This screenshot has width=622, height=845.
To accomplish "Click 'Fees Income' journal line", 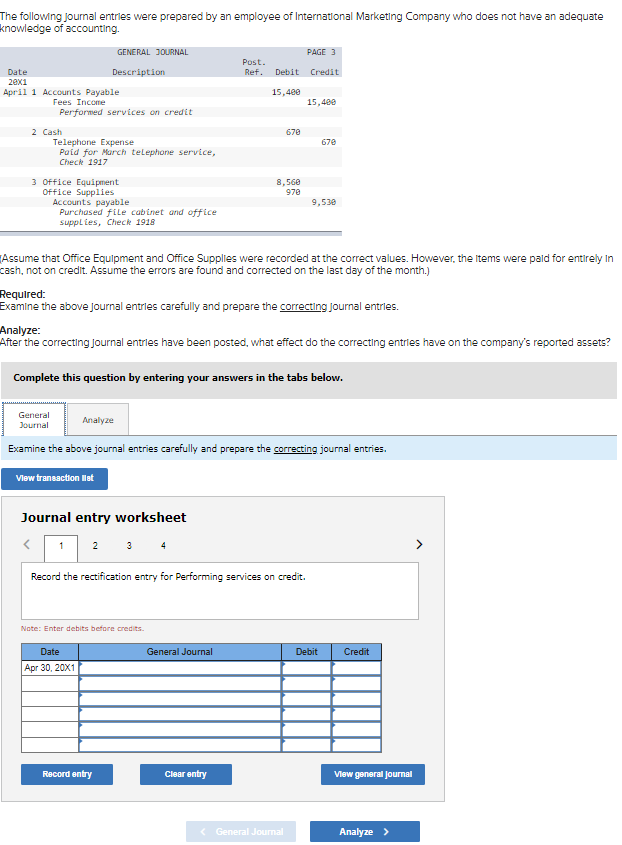I will click(79, 102).
